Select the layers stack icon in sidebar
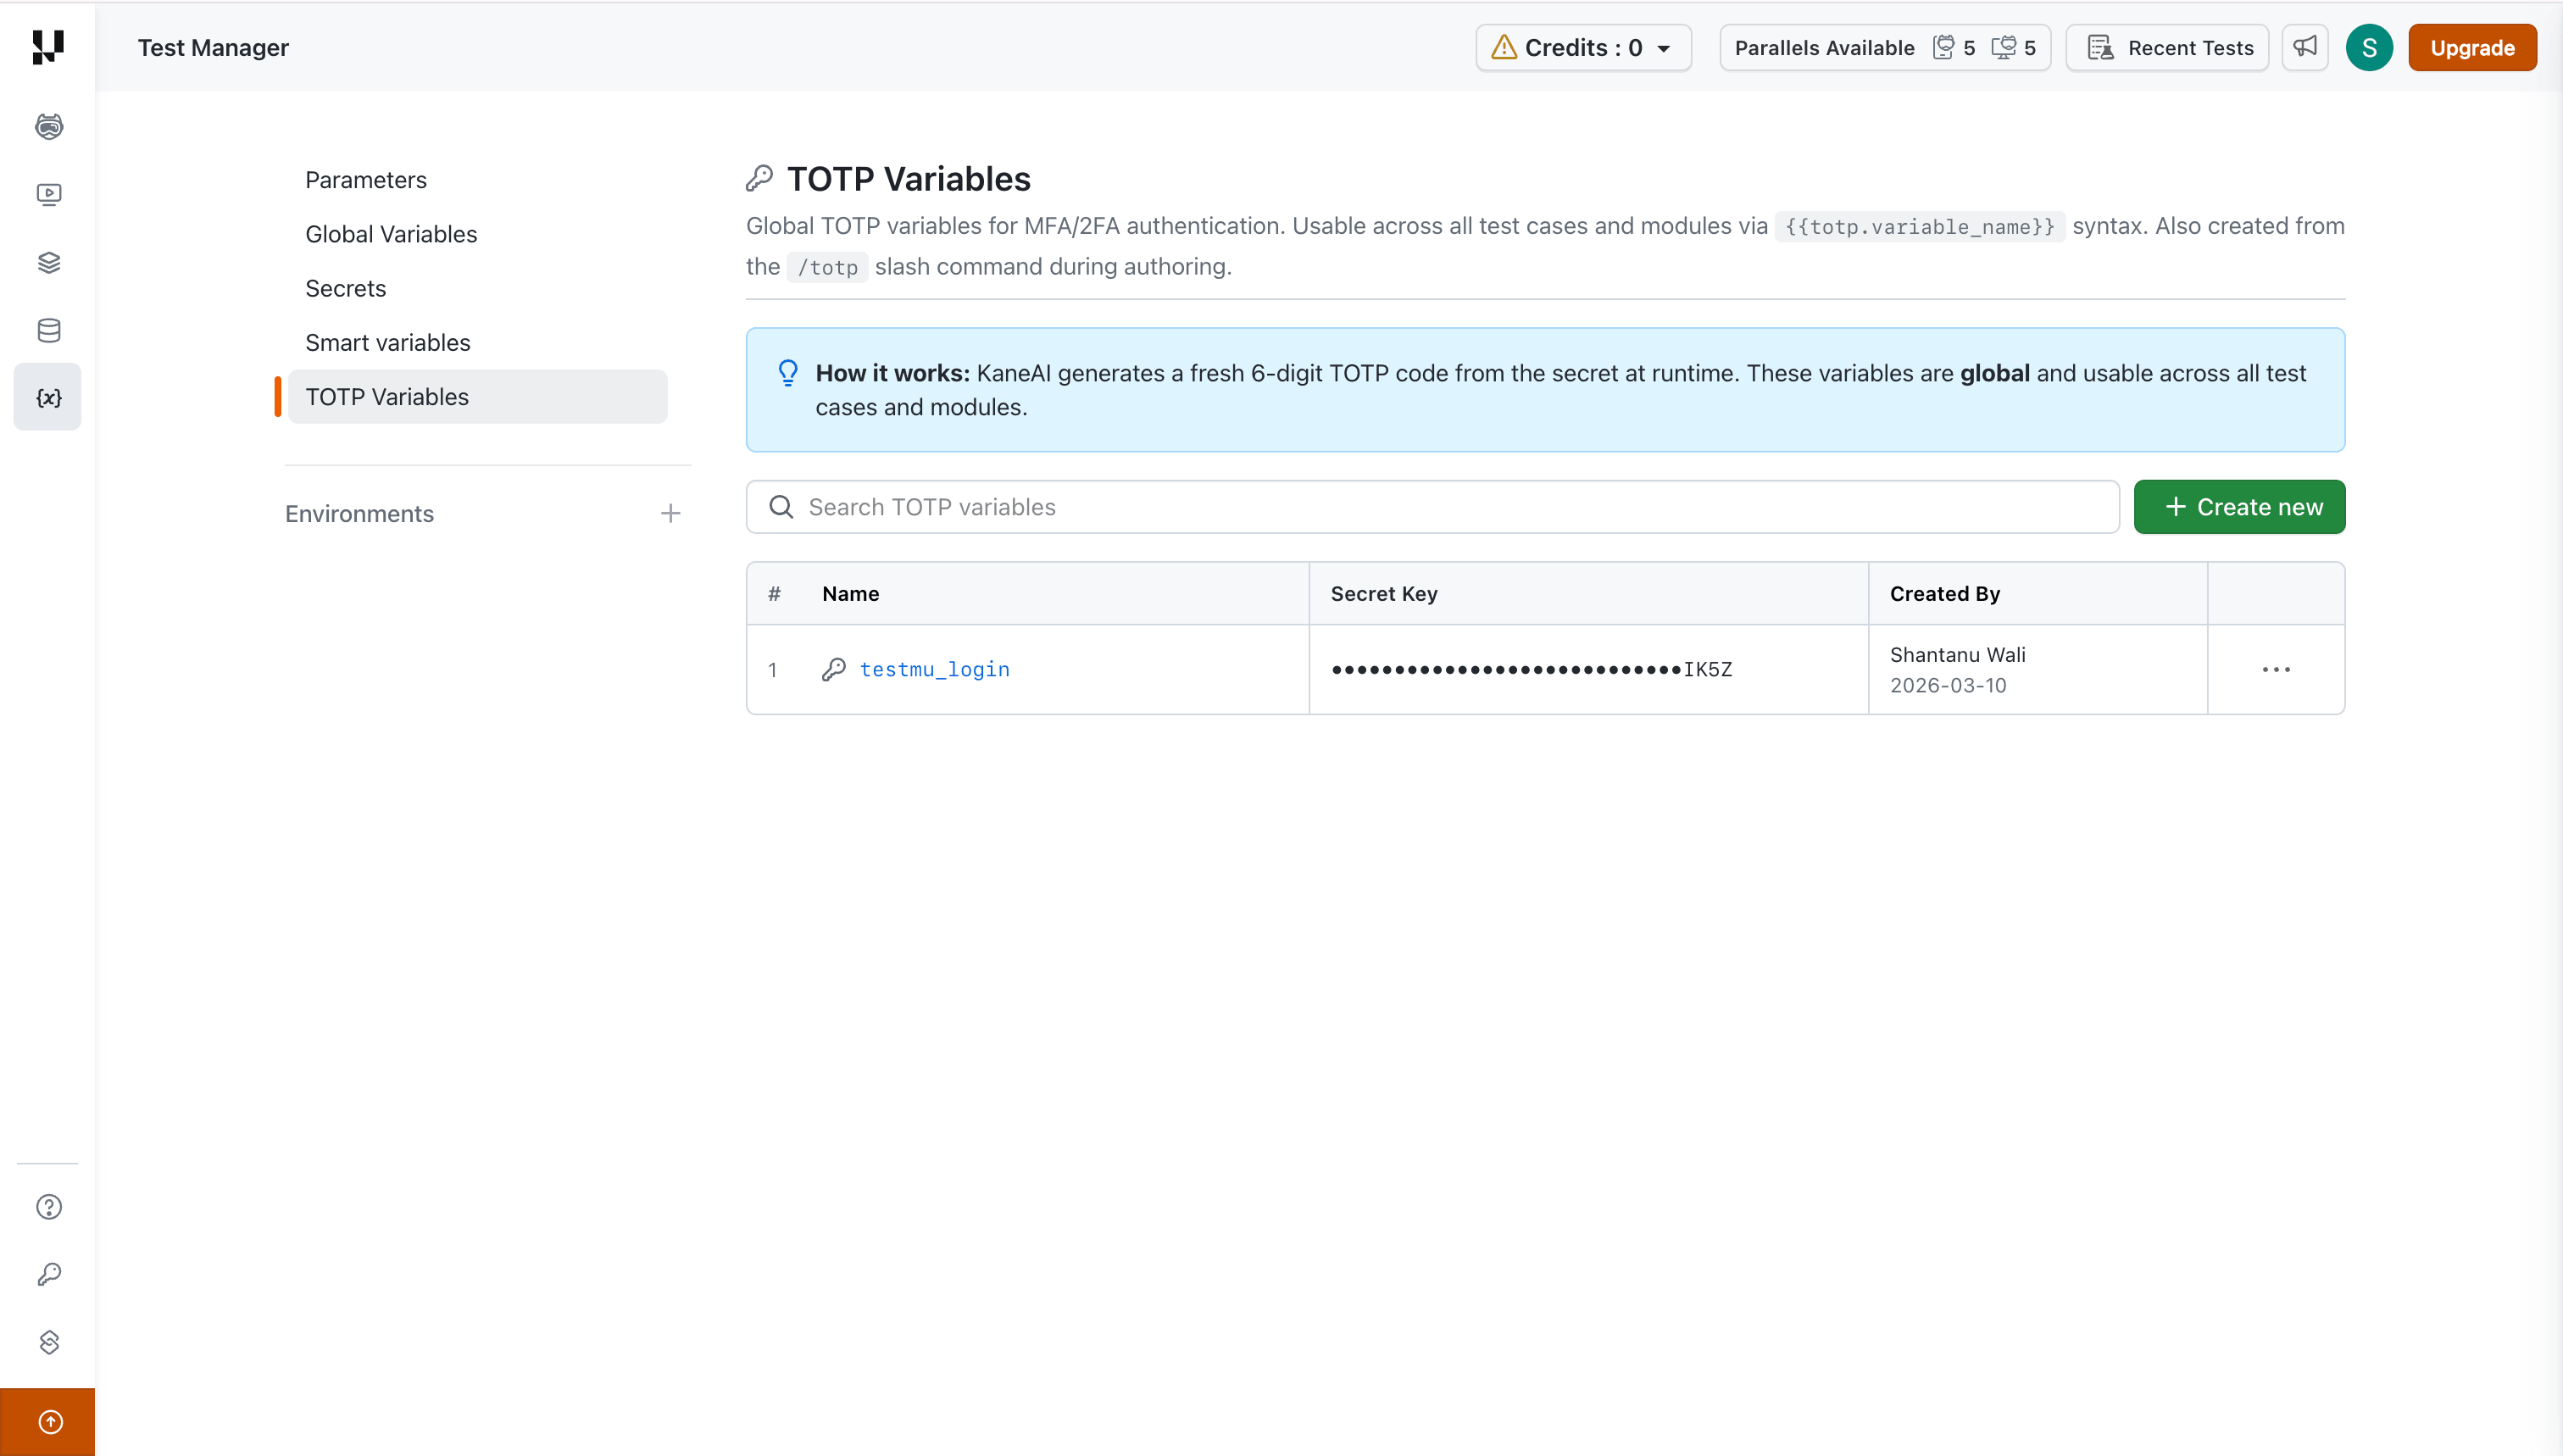The image size is (2563, 1456). pos(47,262)
